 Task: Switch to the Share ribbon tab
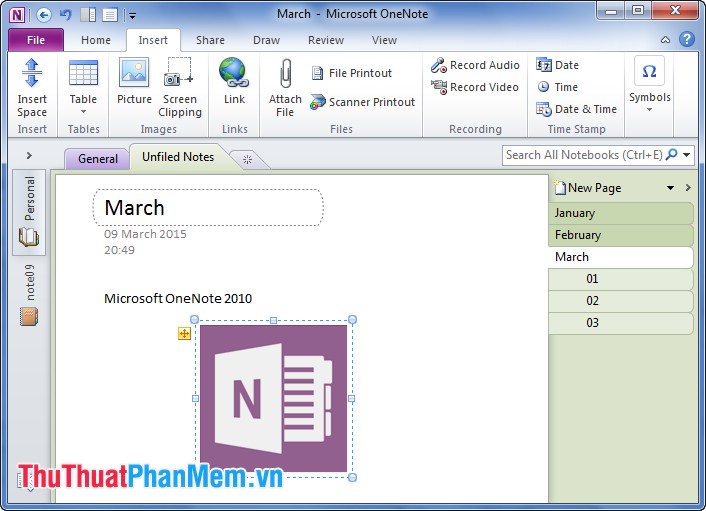(210, 40)
